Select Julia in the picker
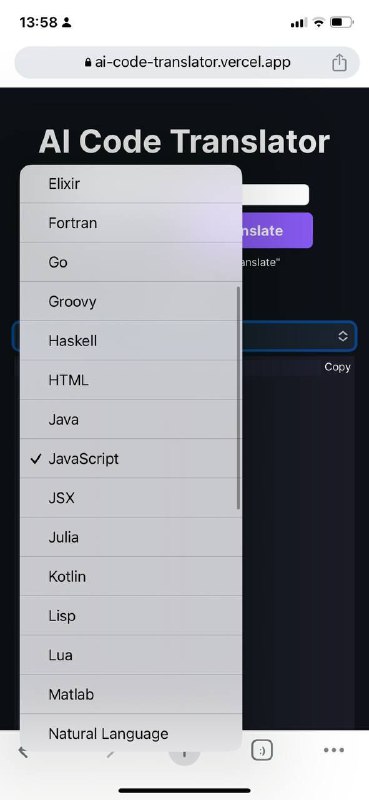The image size is (369, 800). click(131, 537)
